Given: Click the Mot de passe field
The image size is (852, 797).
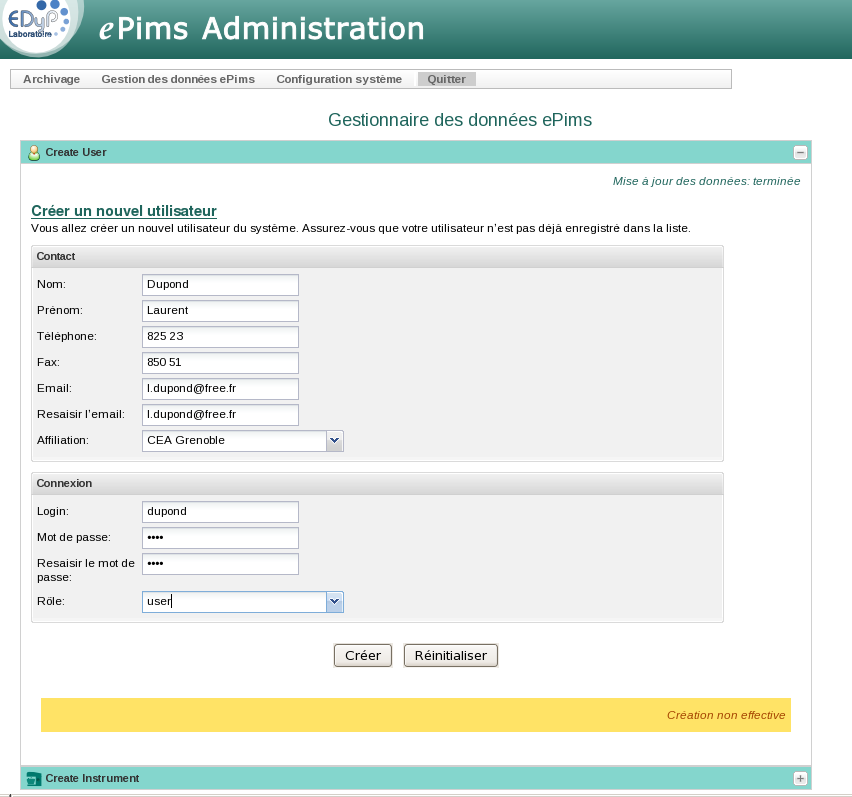Looking at the screenshot, I should pyautogui.click(x=220, y=537).
